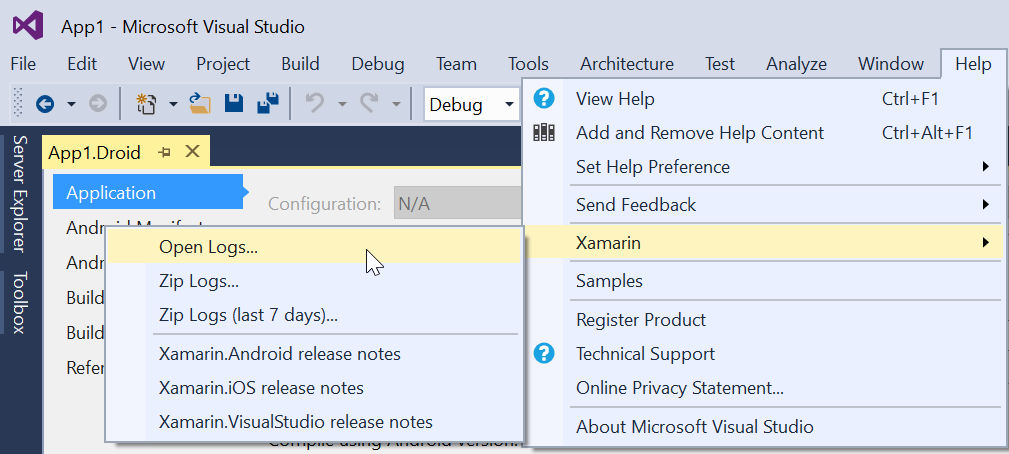Image resolution: width=1009 pixels, height=454 pixels.
Task: Click the Save floppy disk icon
Action: pyautogui.click(x=234, y=103)
